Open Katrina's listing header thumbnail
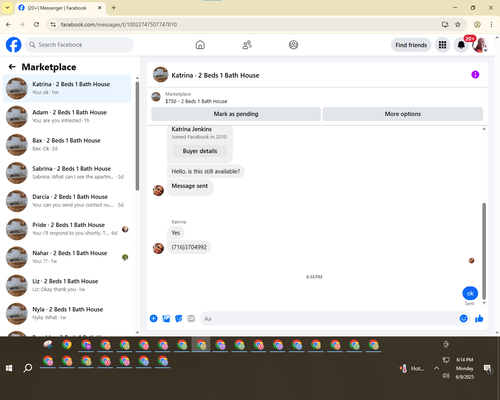The width and height of the screenshot is (500, 400). click(160, 74)
